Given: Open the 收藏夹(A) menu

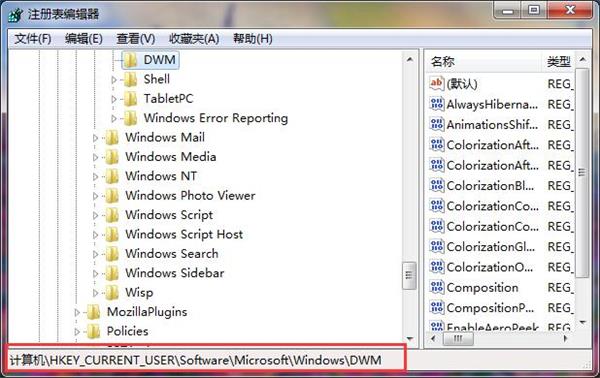Looking at the screenshot, I should pos(194,39).
